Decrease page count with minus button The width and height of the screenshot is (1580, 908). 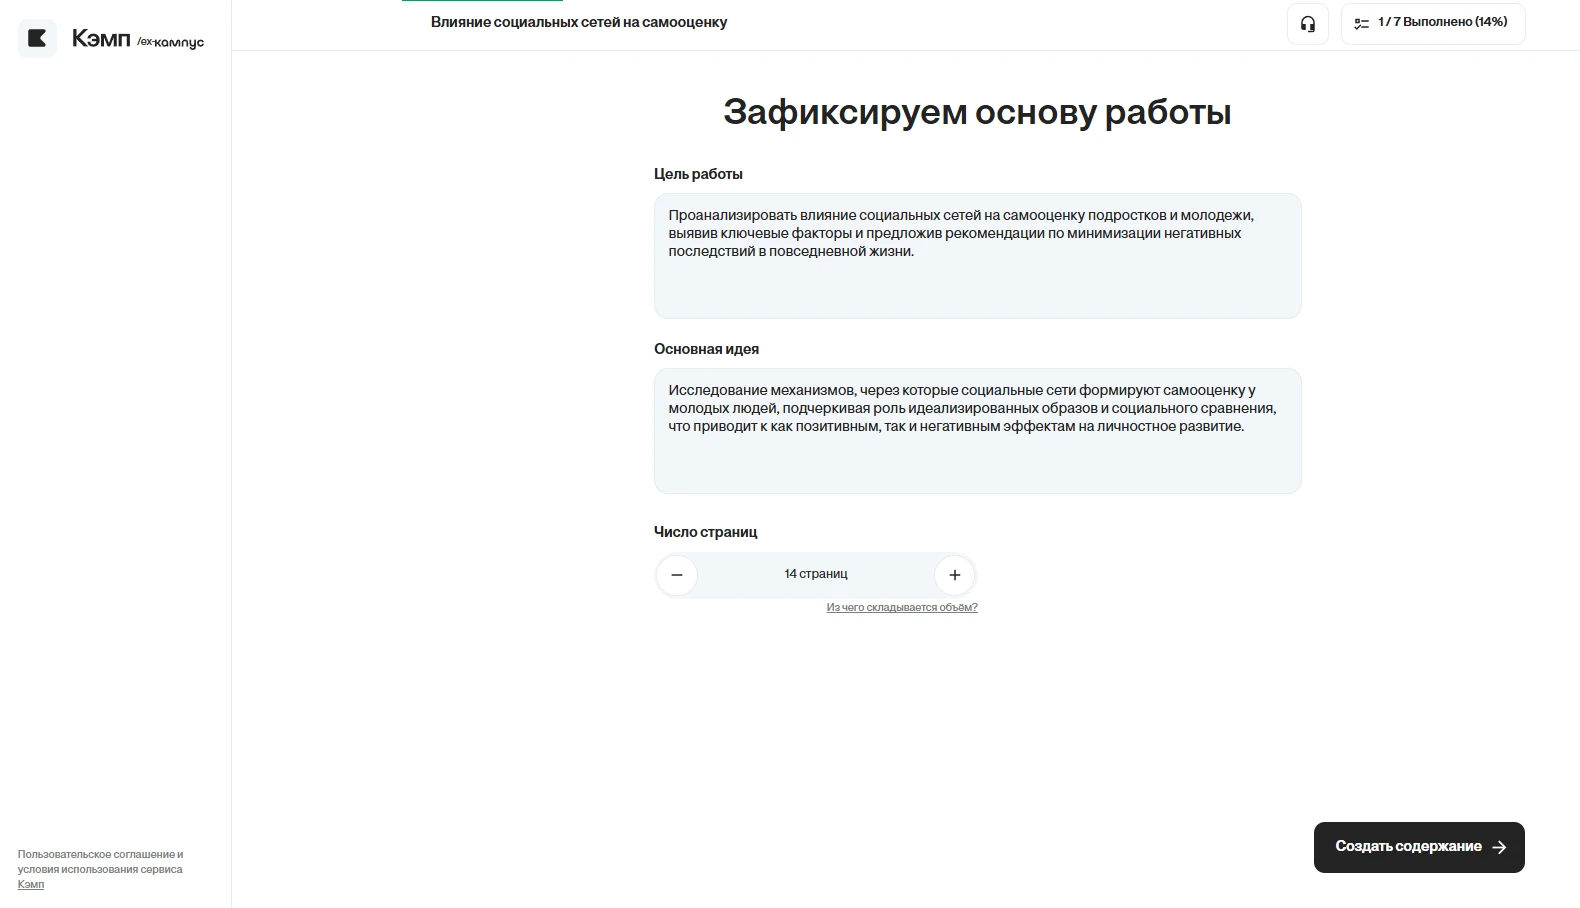[677, 575]
